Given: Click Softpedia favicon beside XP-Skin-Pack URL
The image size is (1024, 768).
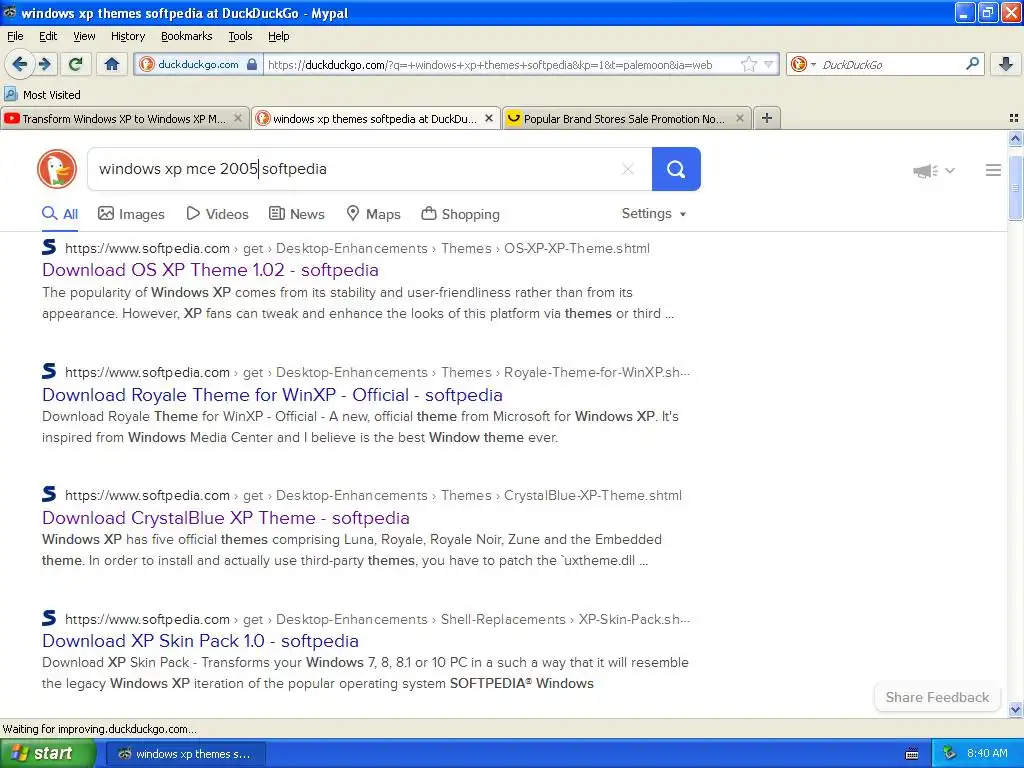Looking at the screenshot, I should tap(49, 618).
